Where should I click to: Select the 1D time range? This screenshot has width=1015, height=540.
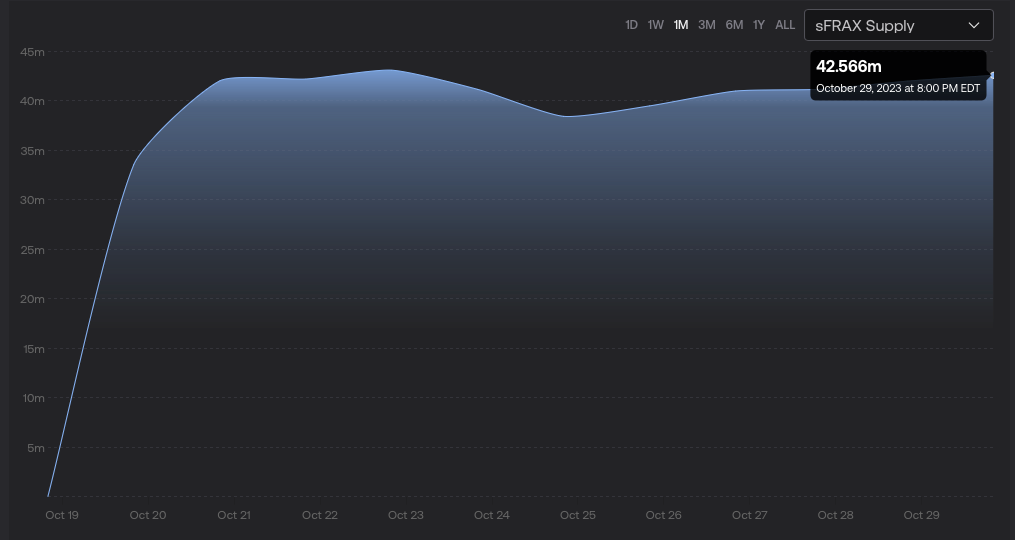pyautogui.click(x=631, y=25)
